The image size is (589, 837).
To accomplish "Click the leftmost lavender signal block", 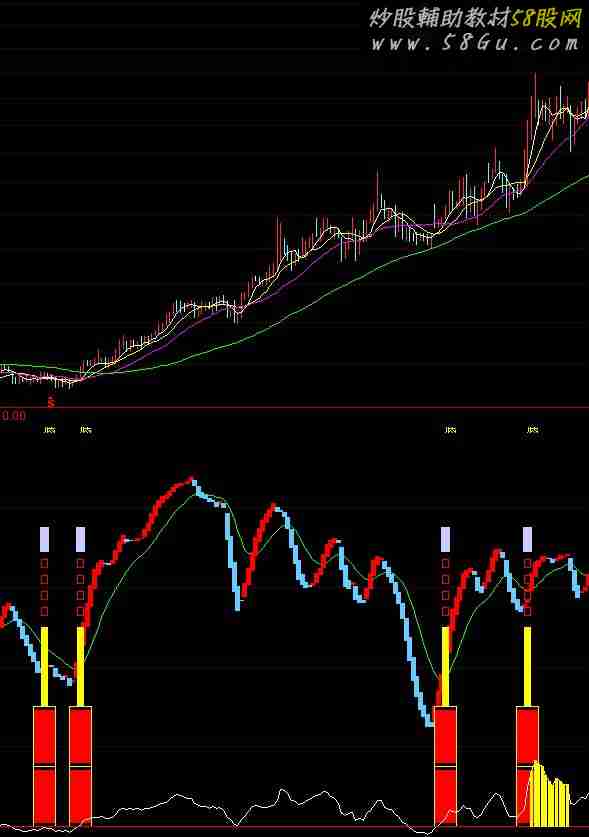I will pyautogui.click(x=44, y=539).
